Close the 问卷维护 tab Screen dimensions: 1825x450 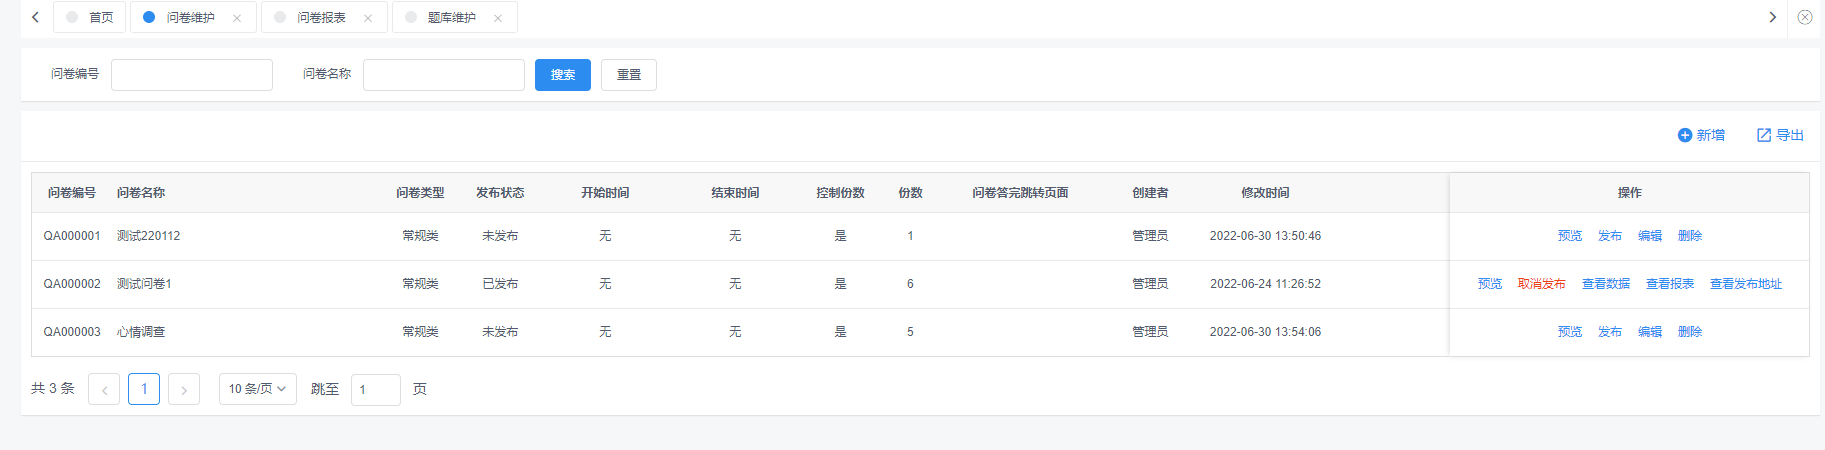coord(237,18)
